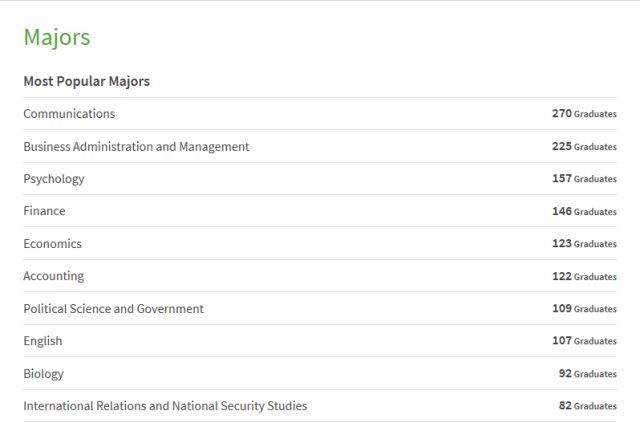The height and width of the screenshot is (423, 640).
Task: Select Political Science and Government
Action: point(113,309)
